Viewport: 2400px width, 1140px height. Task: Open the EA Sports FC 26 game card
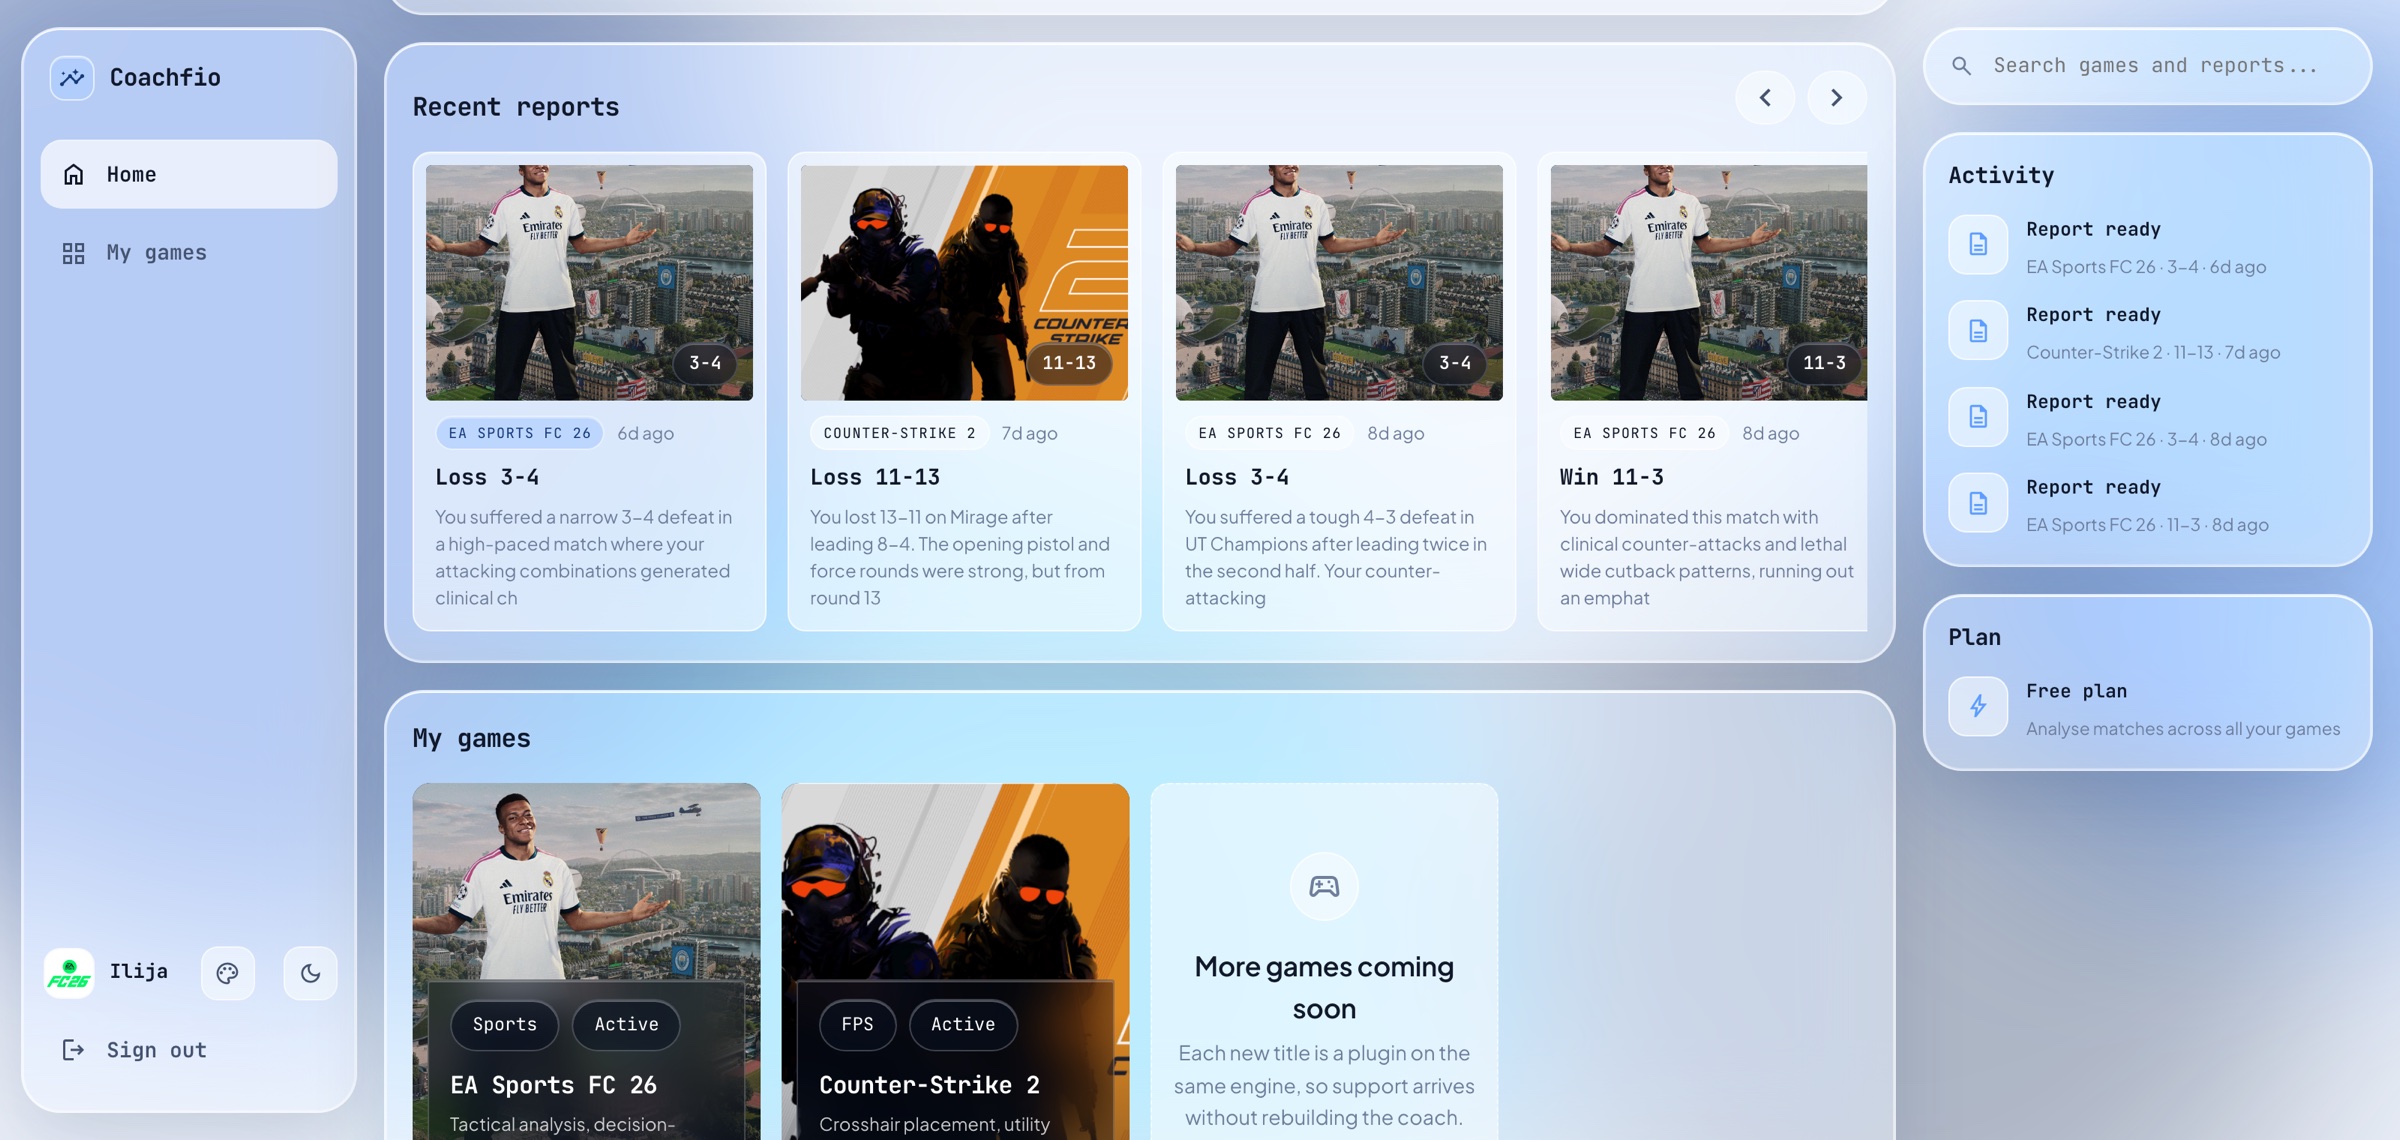pos(587,961)
